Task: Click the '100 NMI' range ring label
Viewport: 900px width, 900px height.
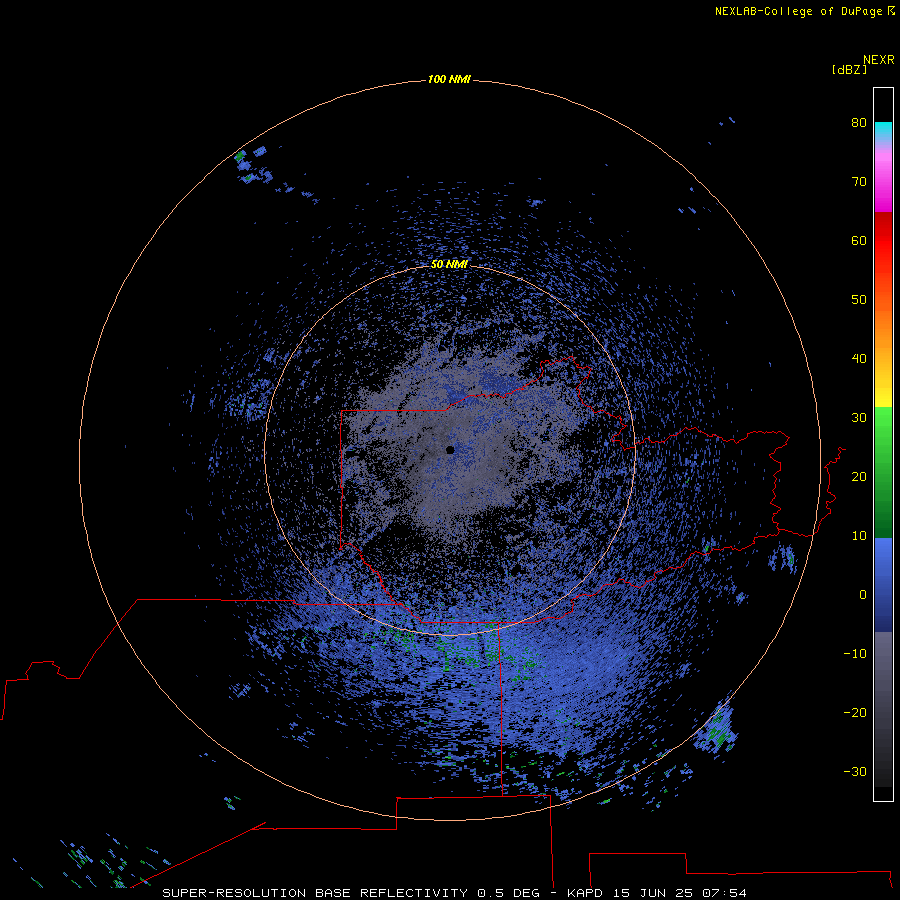Action: 449,79
